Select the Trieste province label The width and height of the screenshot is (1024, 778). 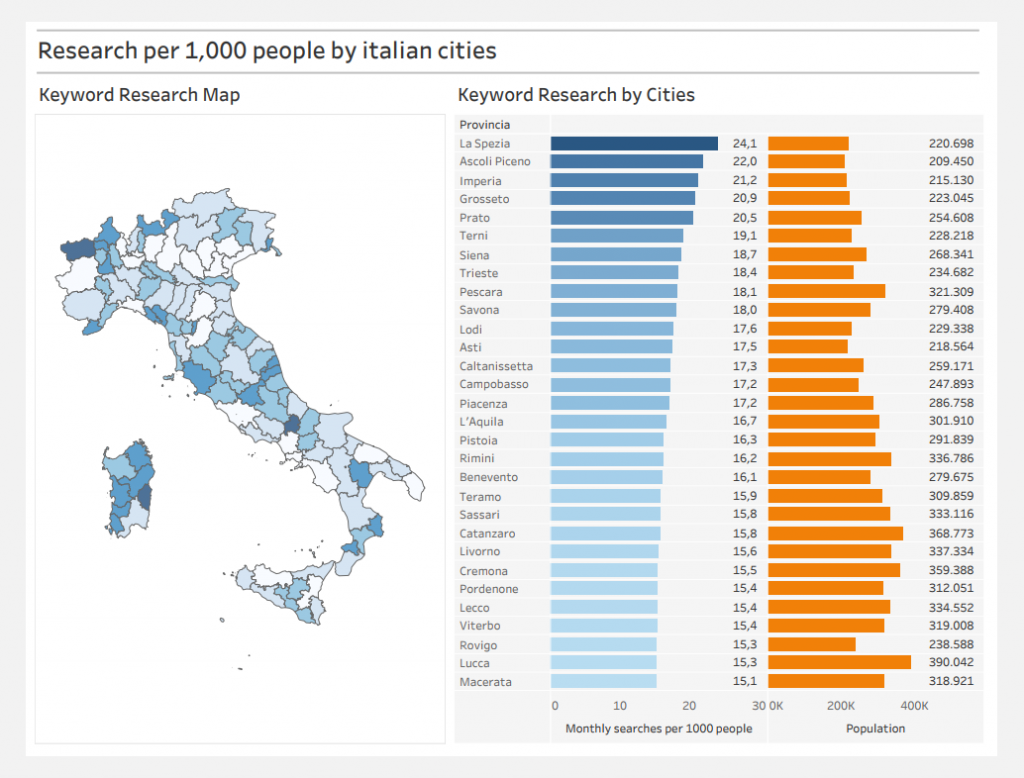pos(479,273)
